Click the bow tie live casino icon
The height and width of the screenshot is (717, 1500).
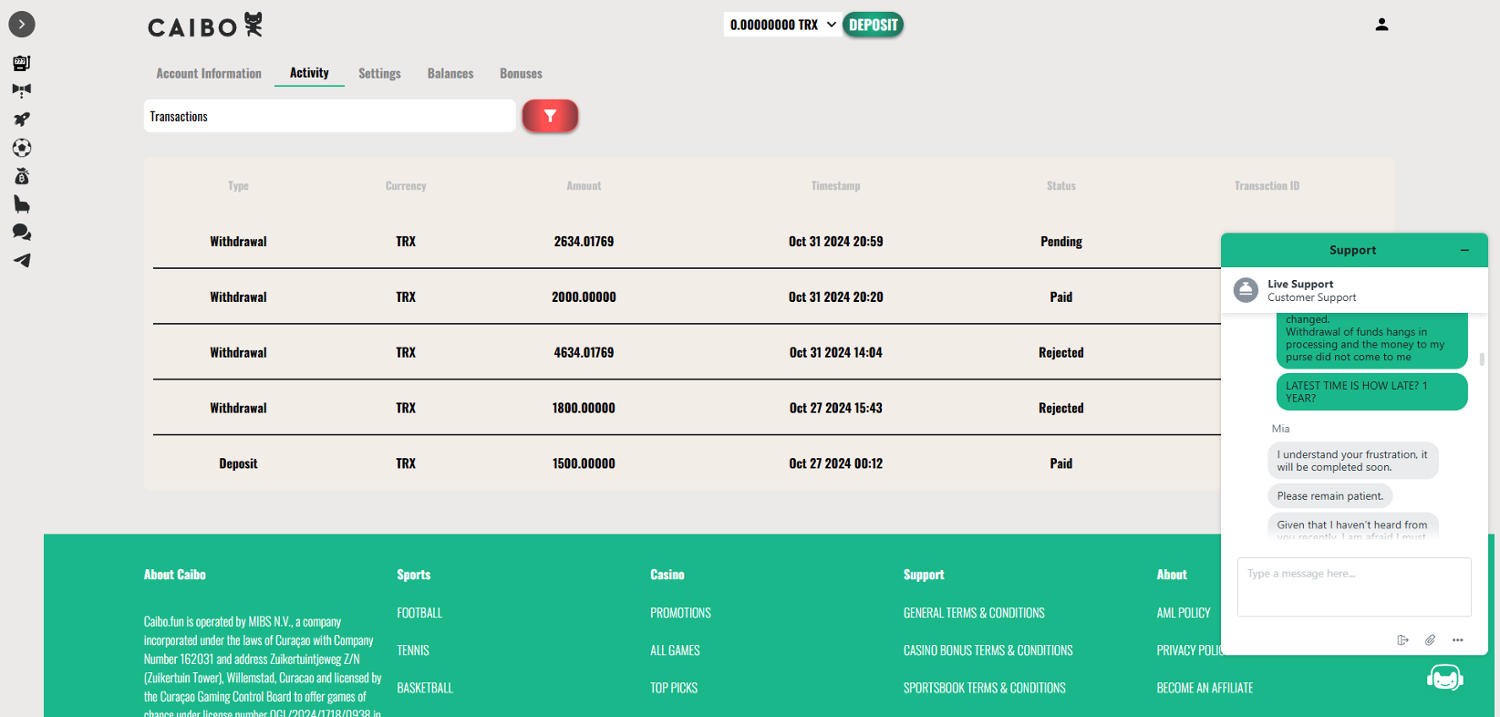point(21,90)
